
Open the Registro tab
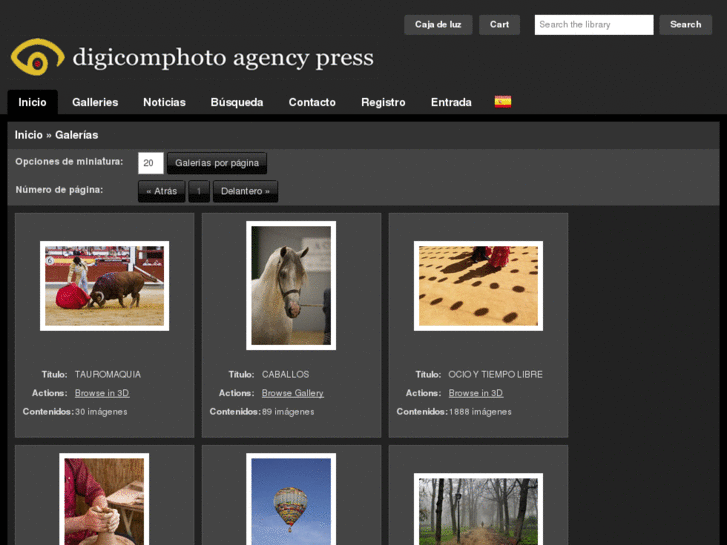coord(383,102)
